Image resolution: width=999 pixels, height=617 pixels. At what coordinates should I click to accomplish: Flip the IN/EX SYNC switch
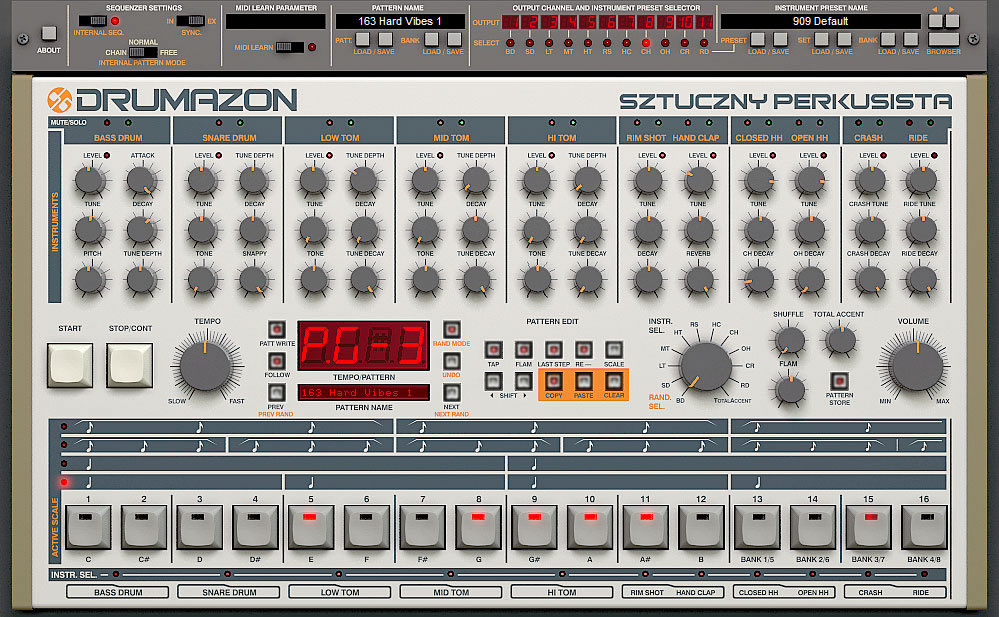190,21
